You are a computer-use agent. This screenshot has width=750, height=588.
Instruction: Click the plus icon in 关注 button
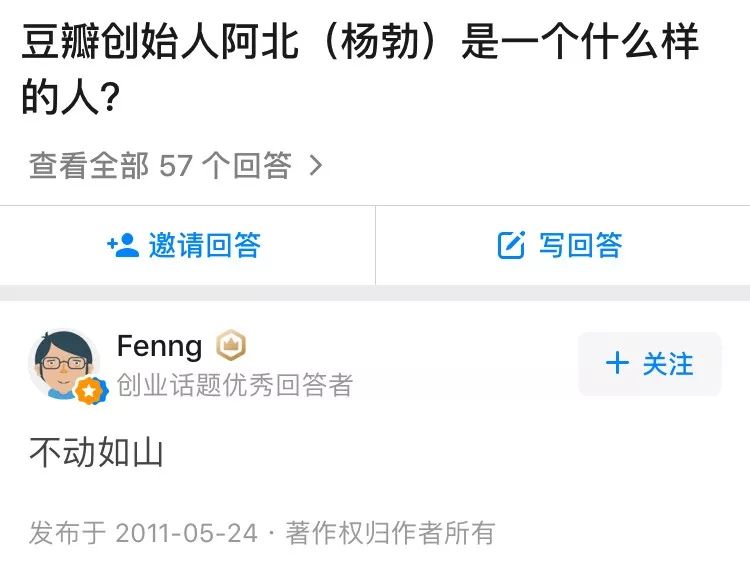pyautogui.click(x=617, y=363)
